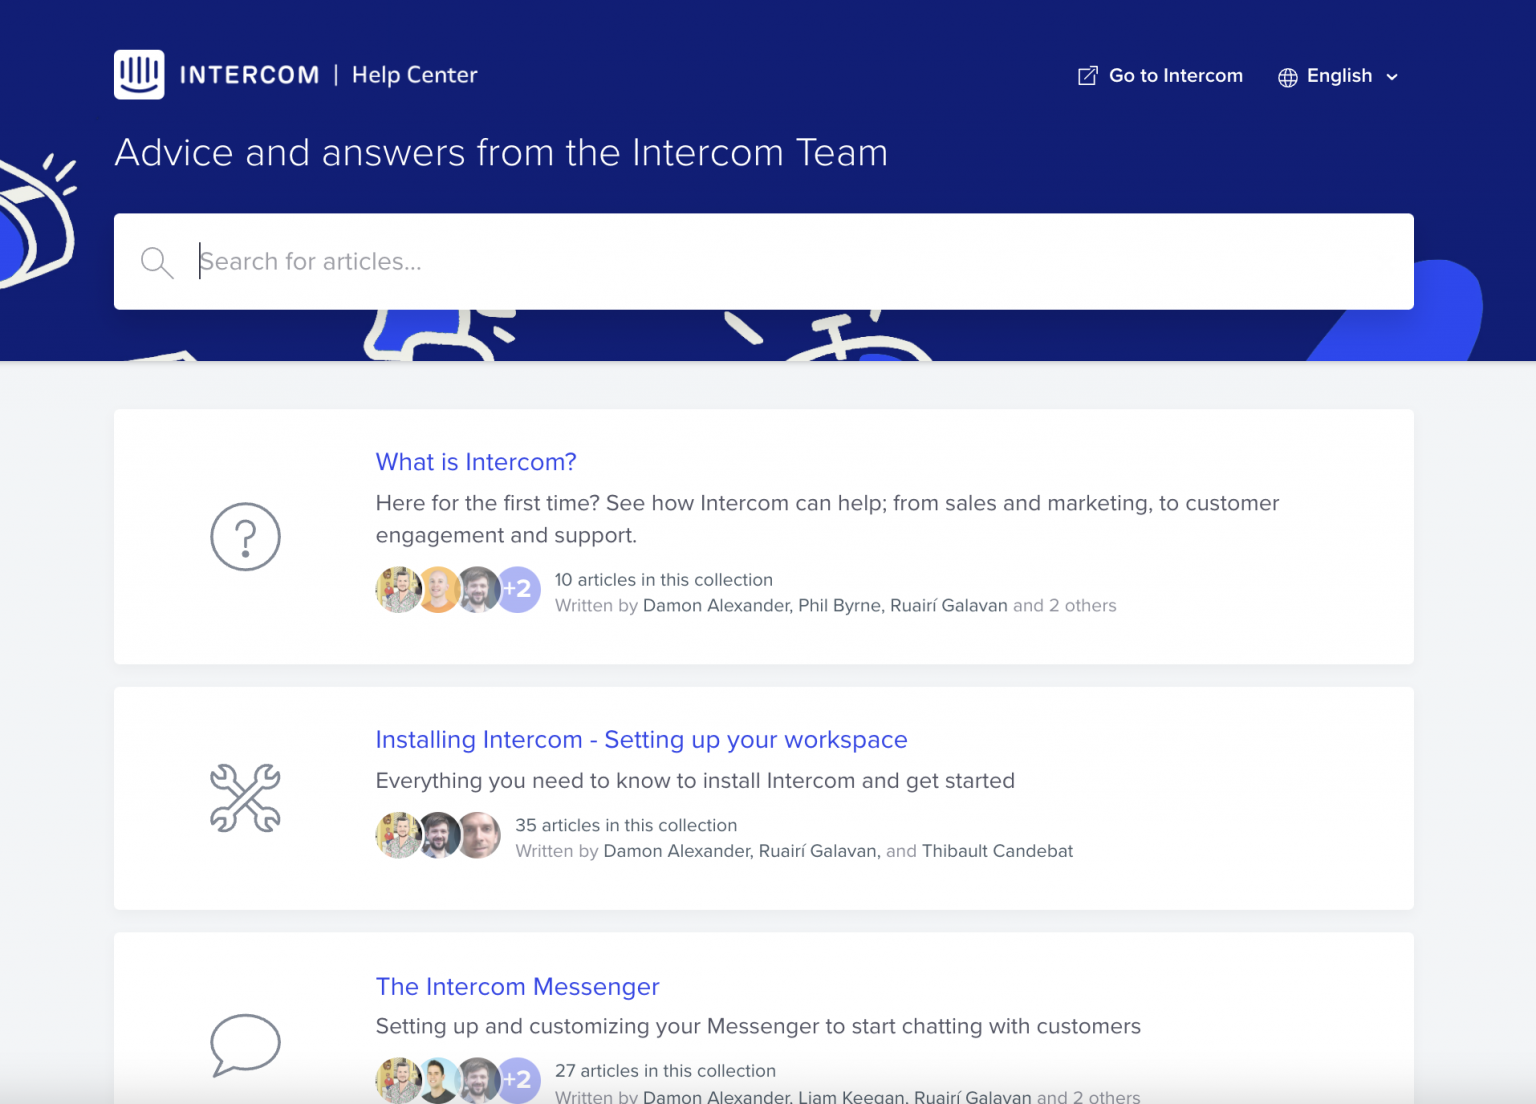Select the question mark collection icon
This screenshot has height=1104, width=1536.
[245, 537]
